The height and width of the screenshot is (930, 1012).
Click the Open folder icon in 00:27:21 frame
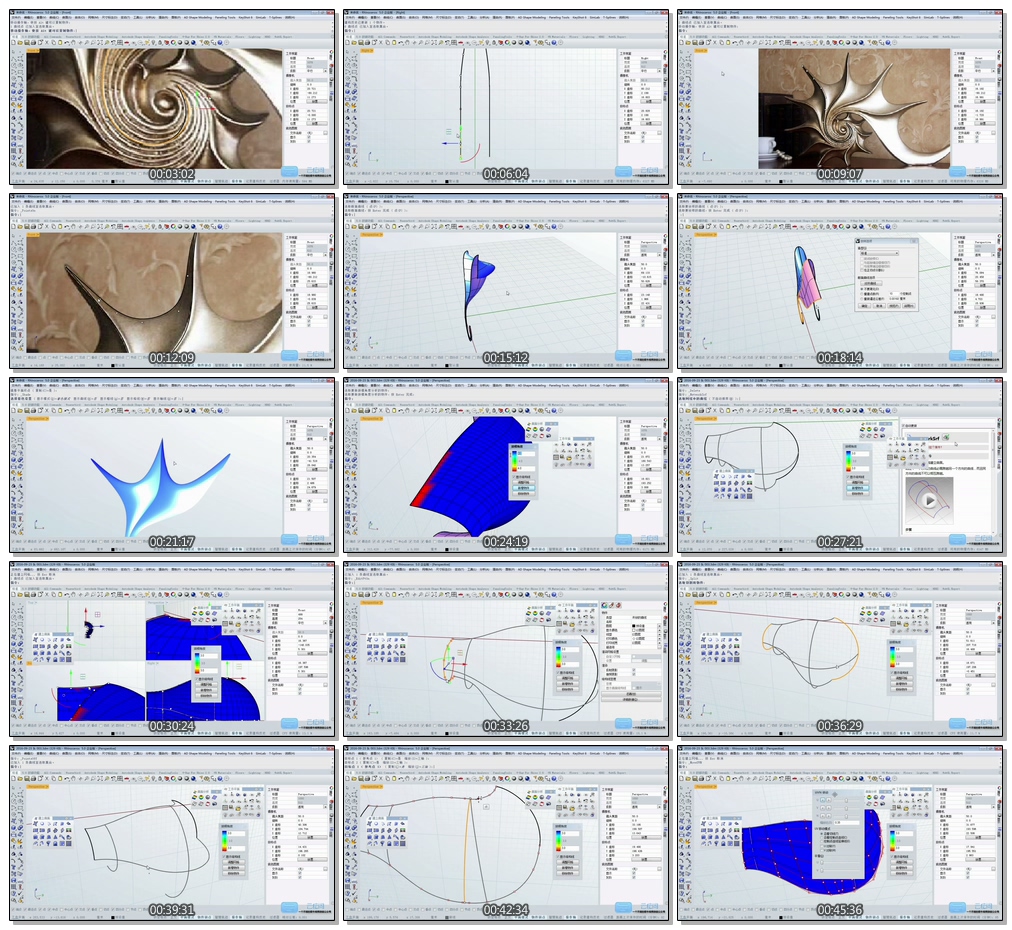pos(688,410)
